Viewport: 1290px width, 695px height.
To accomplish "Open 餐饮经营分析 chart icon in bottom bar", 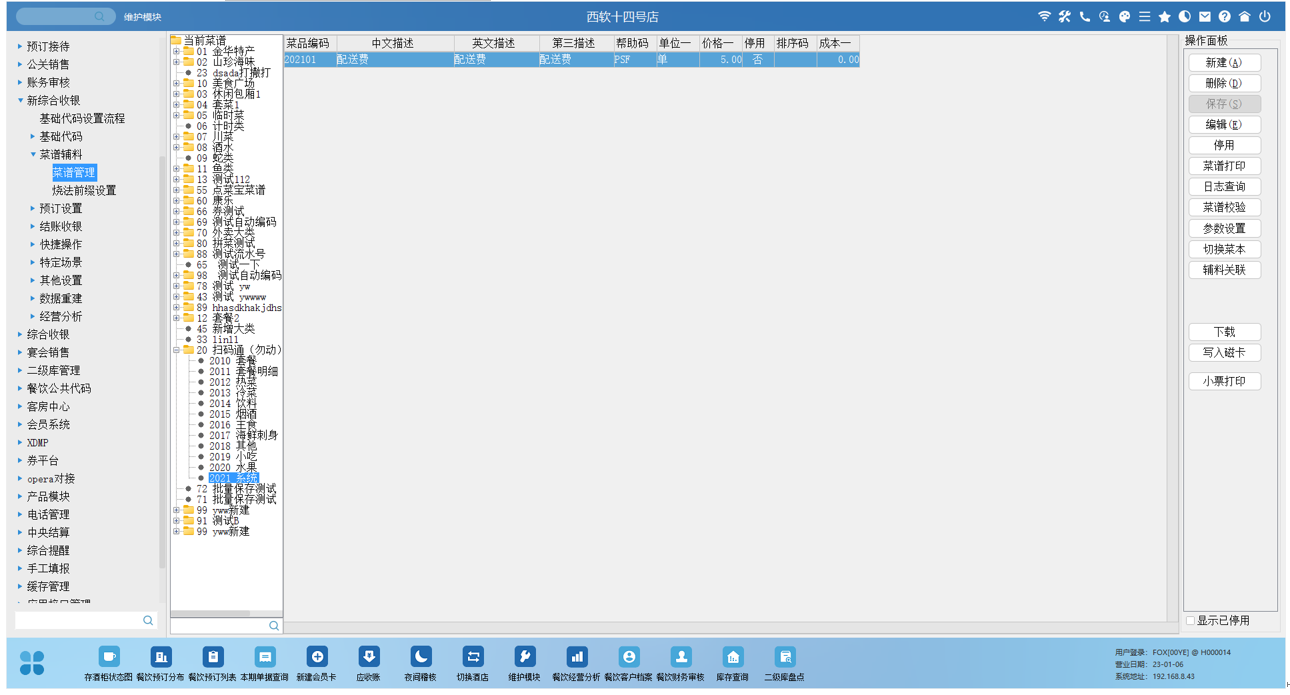I will click(576, 658).
